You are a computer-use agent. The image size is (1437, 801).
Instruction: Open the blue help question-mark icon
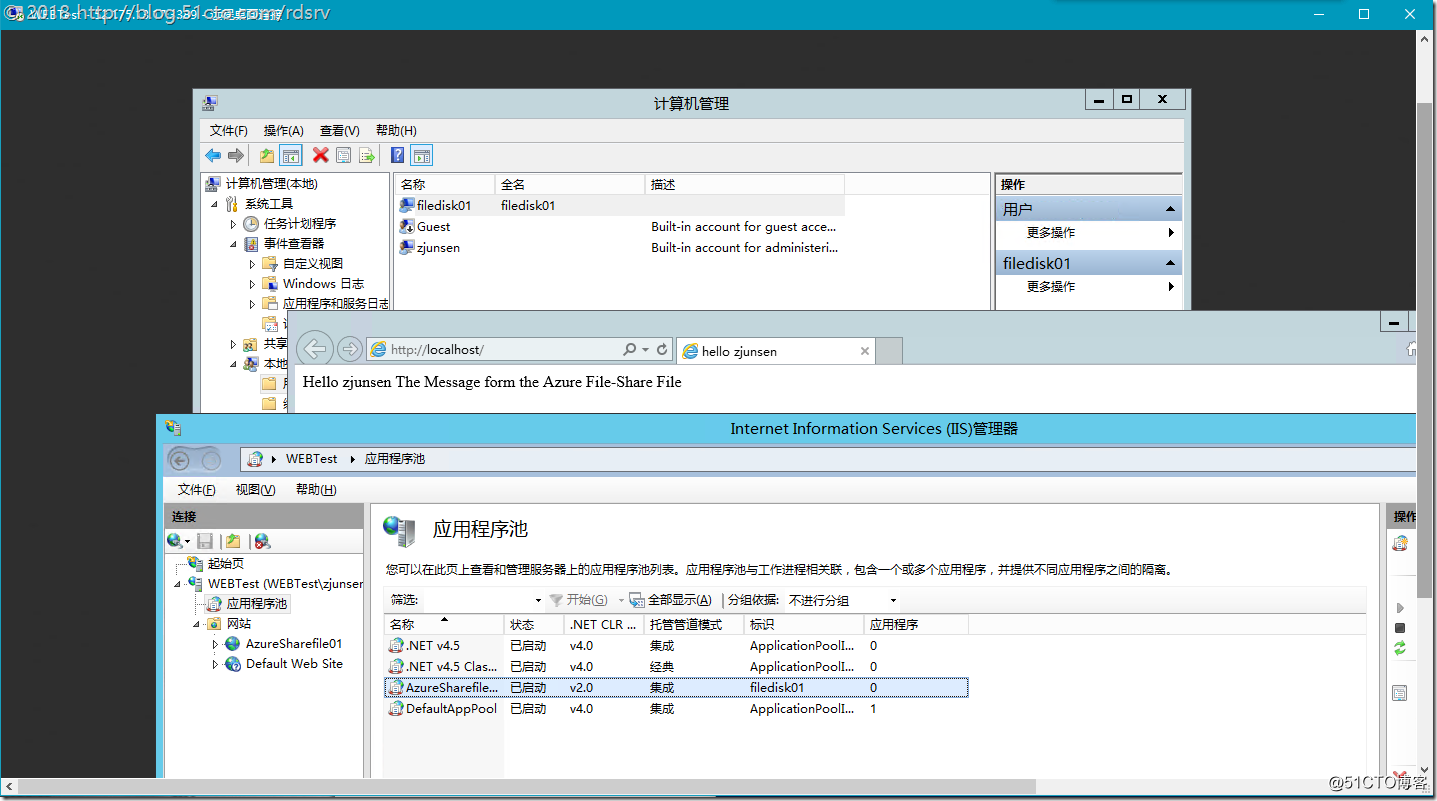398,155
